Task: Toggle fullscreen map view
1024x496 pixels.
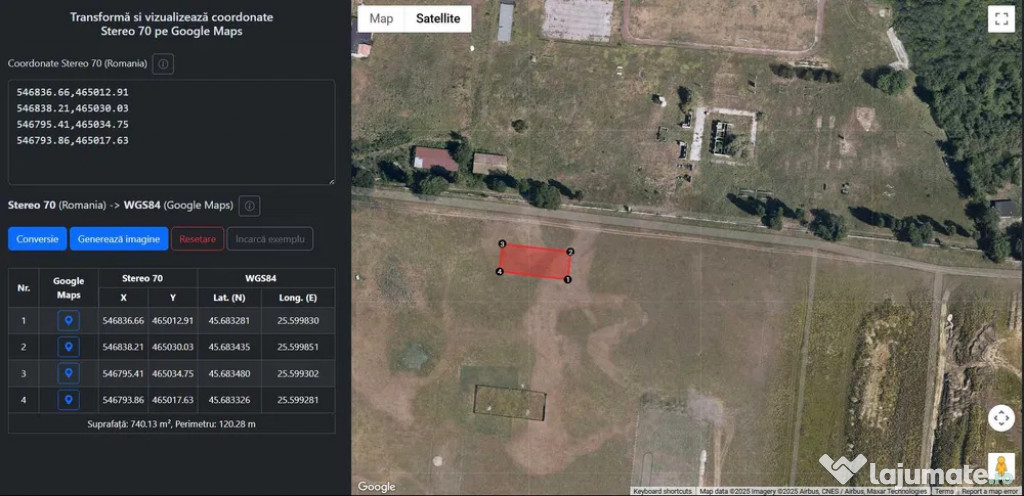Action: point(1001,19)
